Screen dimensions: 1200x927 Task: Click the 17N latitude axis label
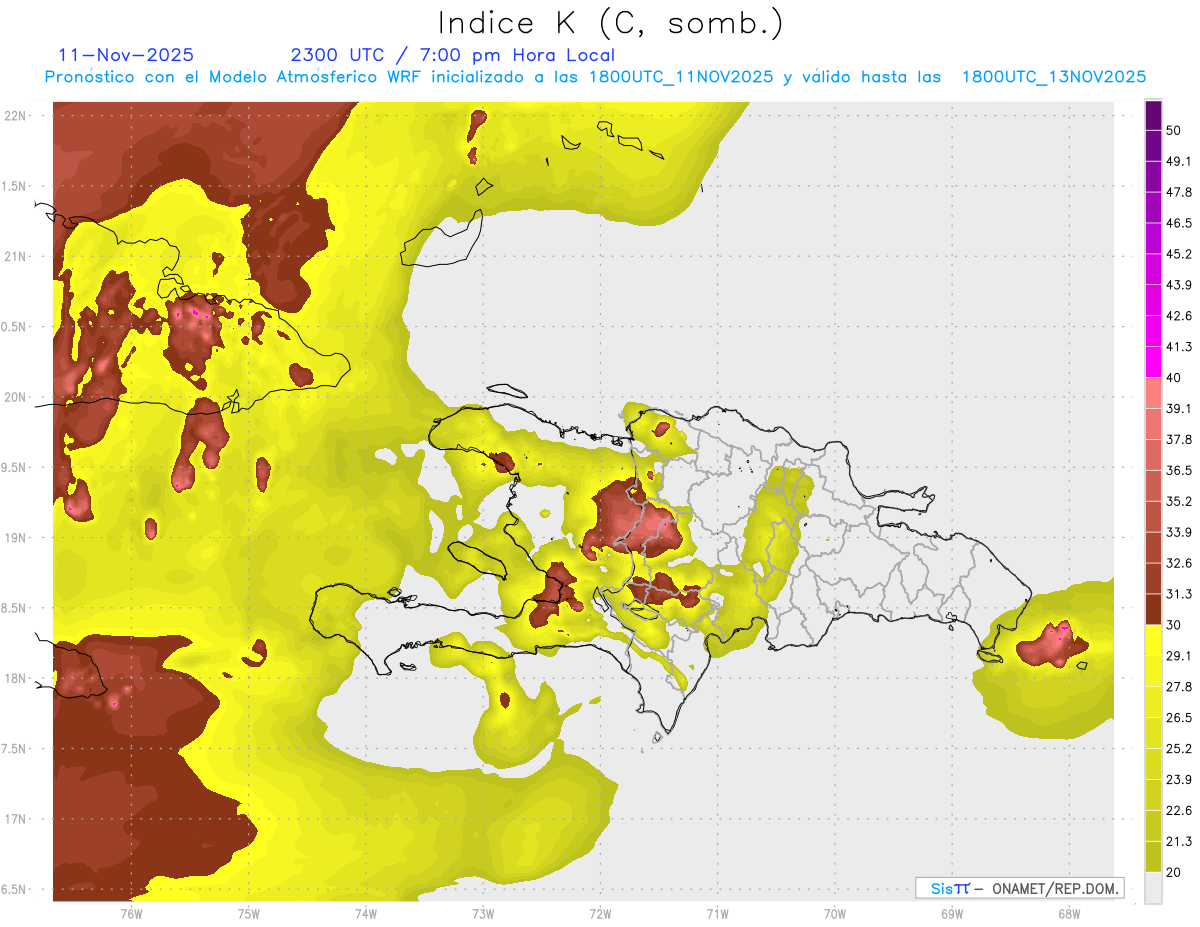point(16,819)
